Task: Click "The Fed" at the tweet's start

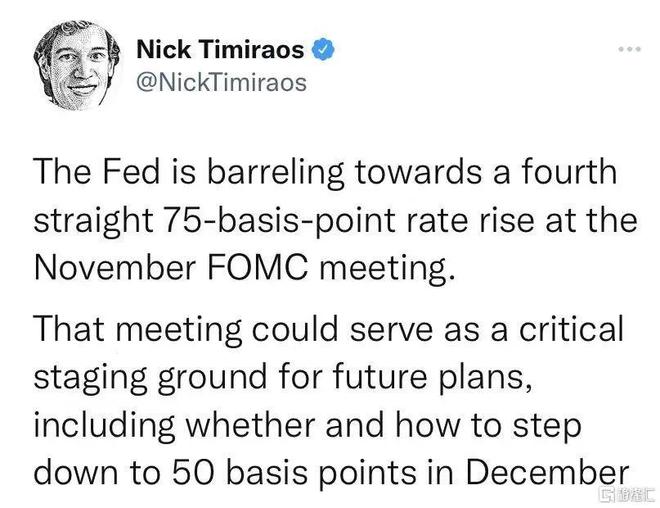Action: [x=97, y=171]
